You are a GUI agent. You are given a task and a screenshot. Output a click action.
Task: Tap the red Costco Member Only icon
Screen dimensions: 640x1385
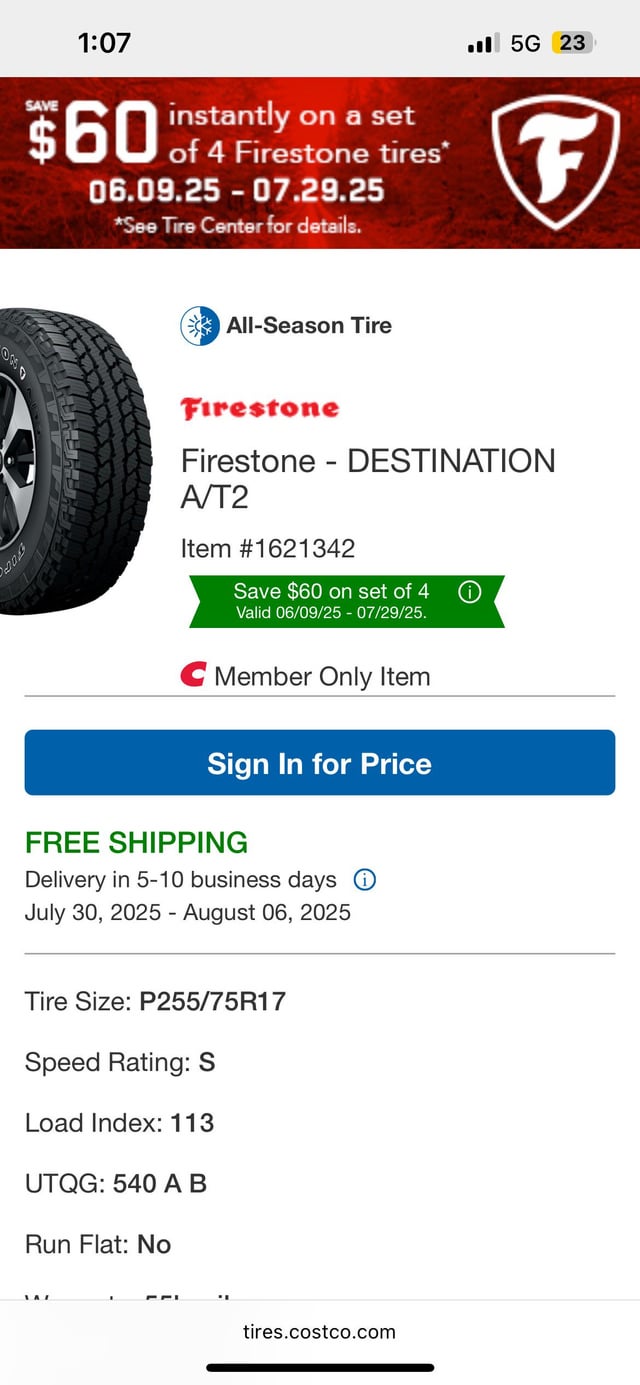pos(193,676)
